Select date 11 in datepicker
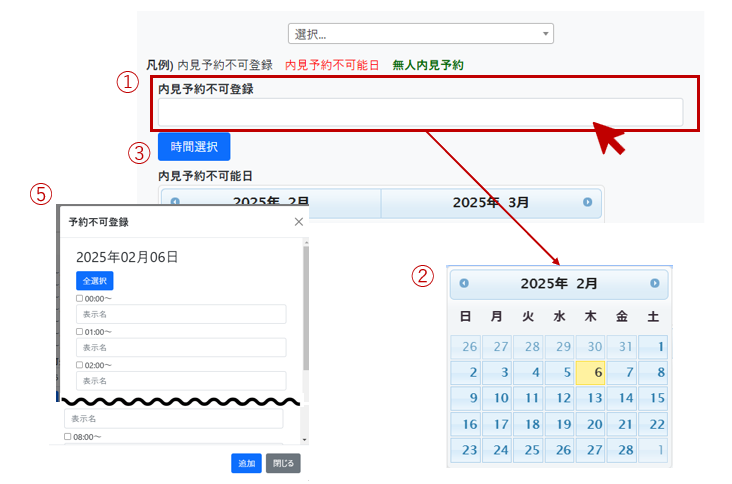 pos(528,398)
